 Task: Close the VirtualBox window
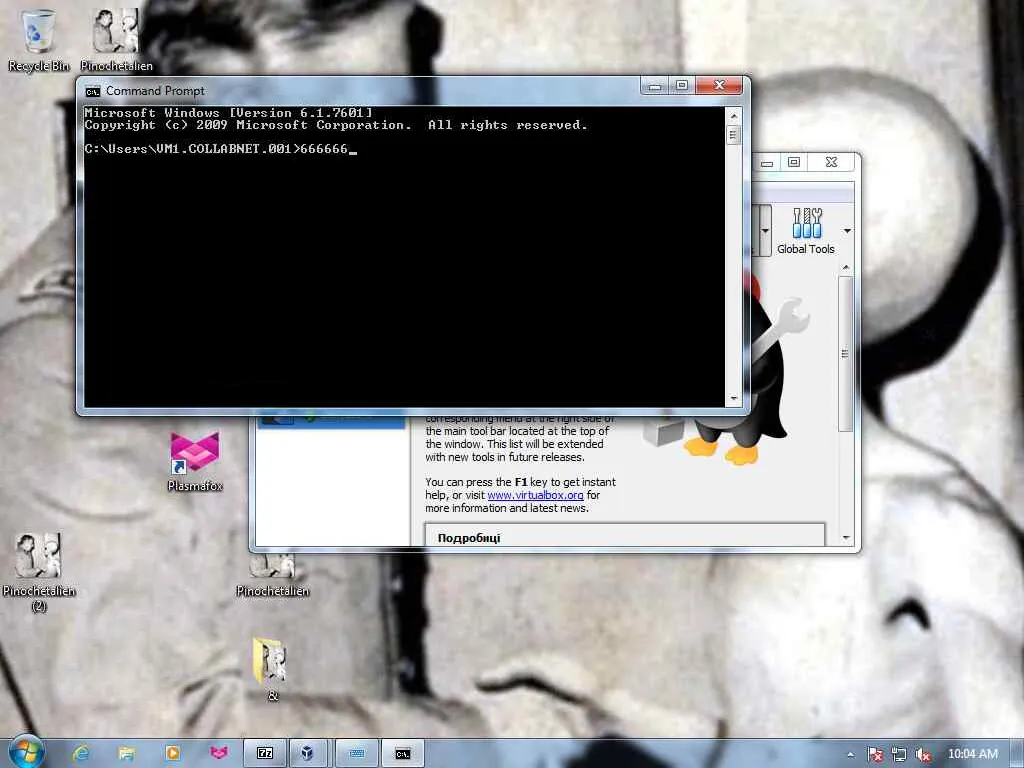point(831,162)
